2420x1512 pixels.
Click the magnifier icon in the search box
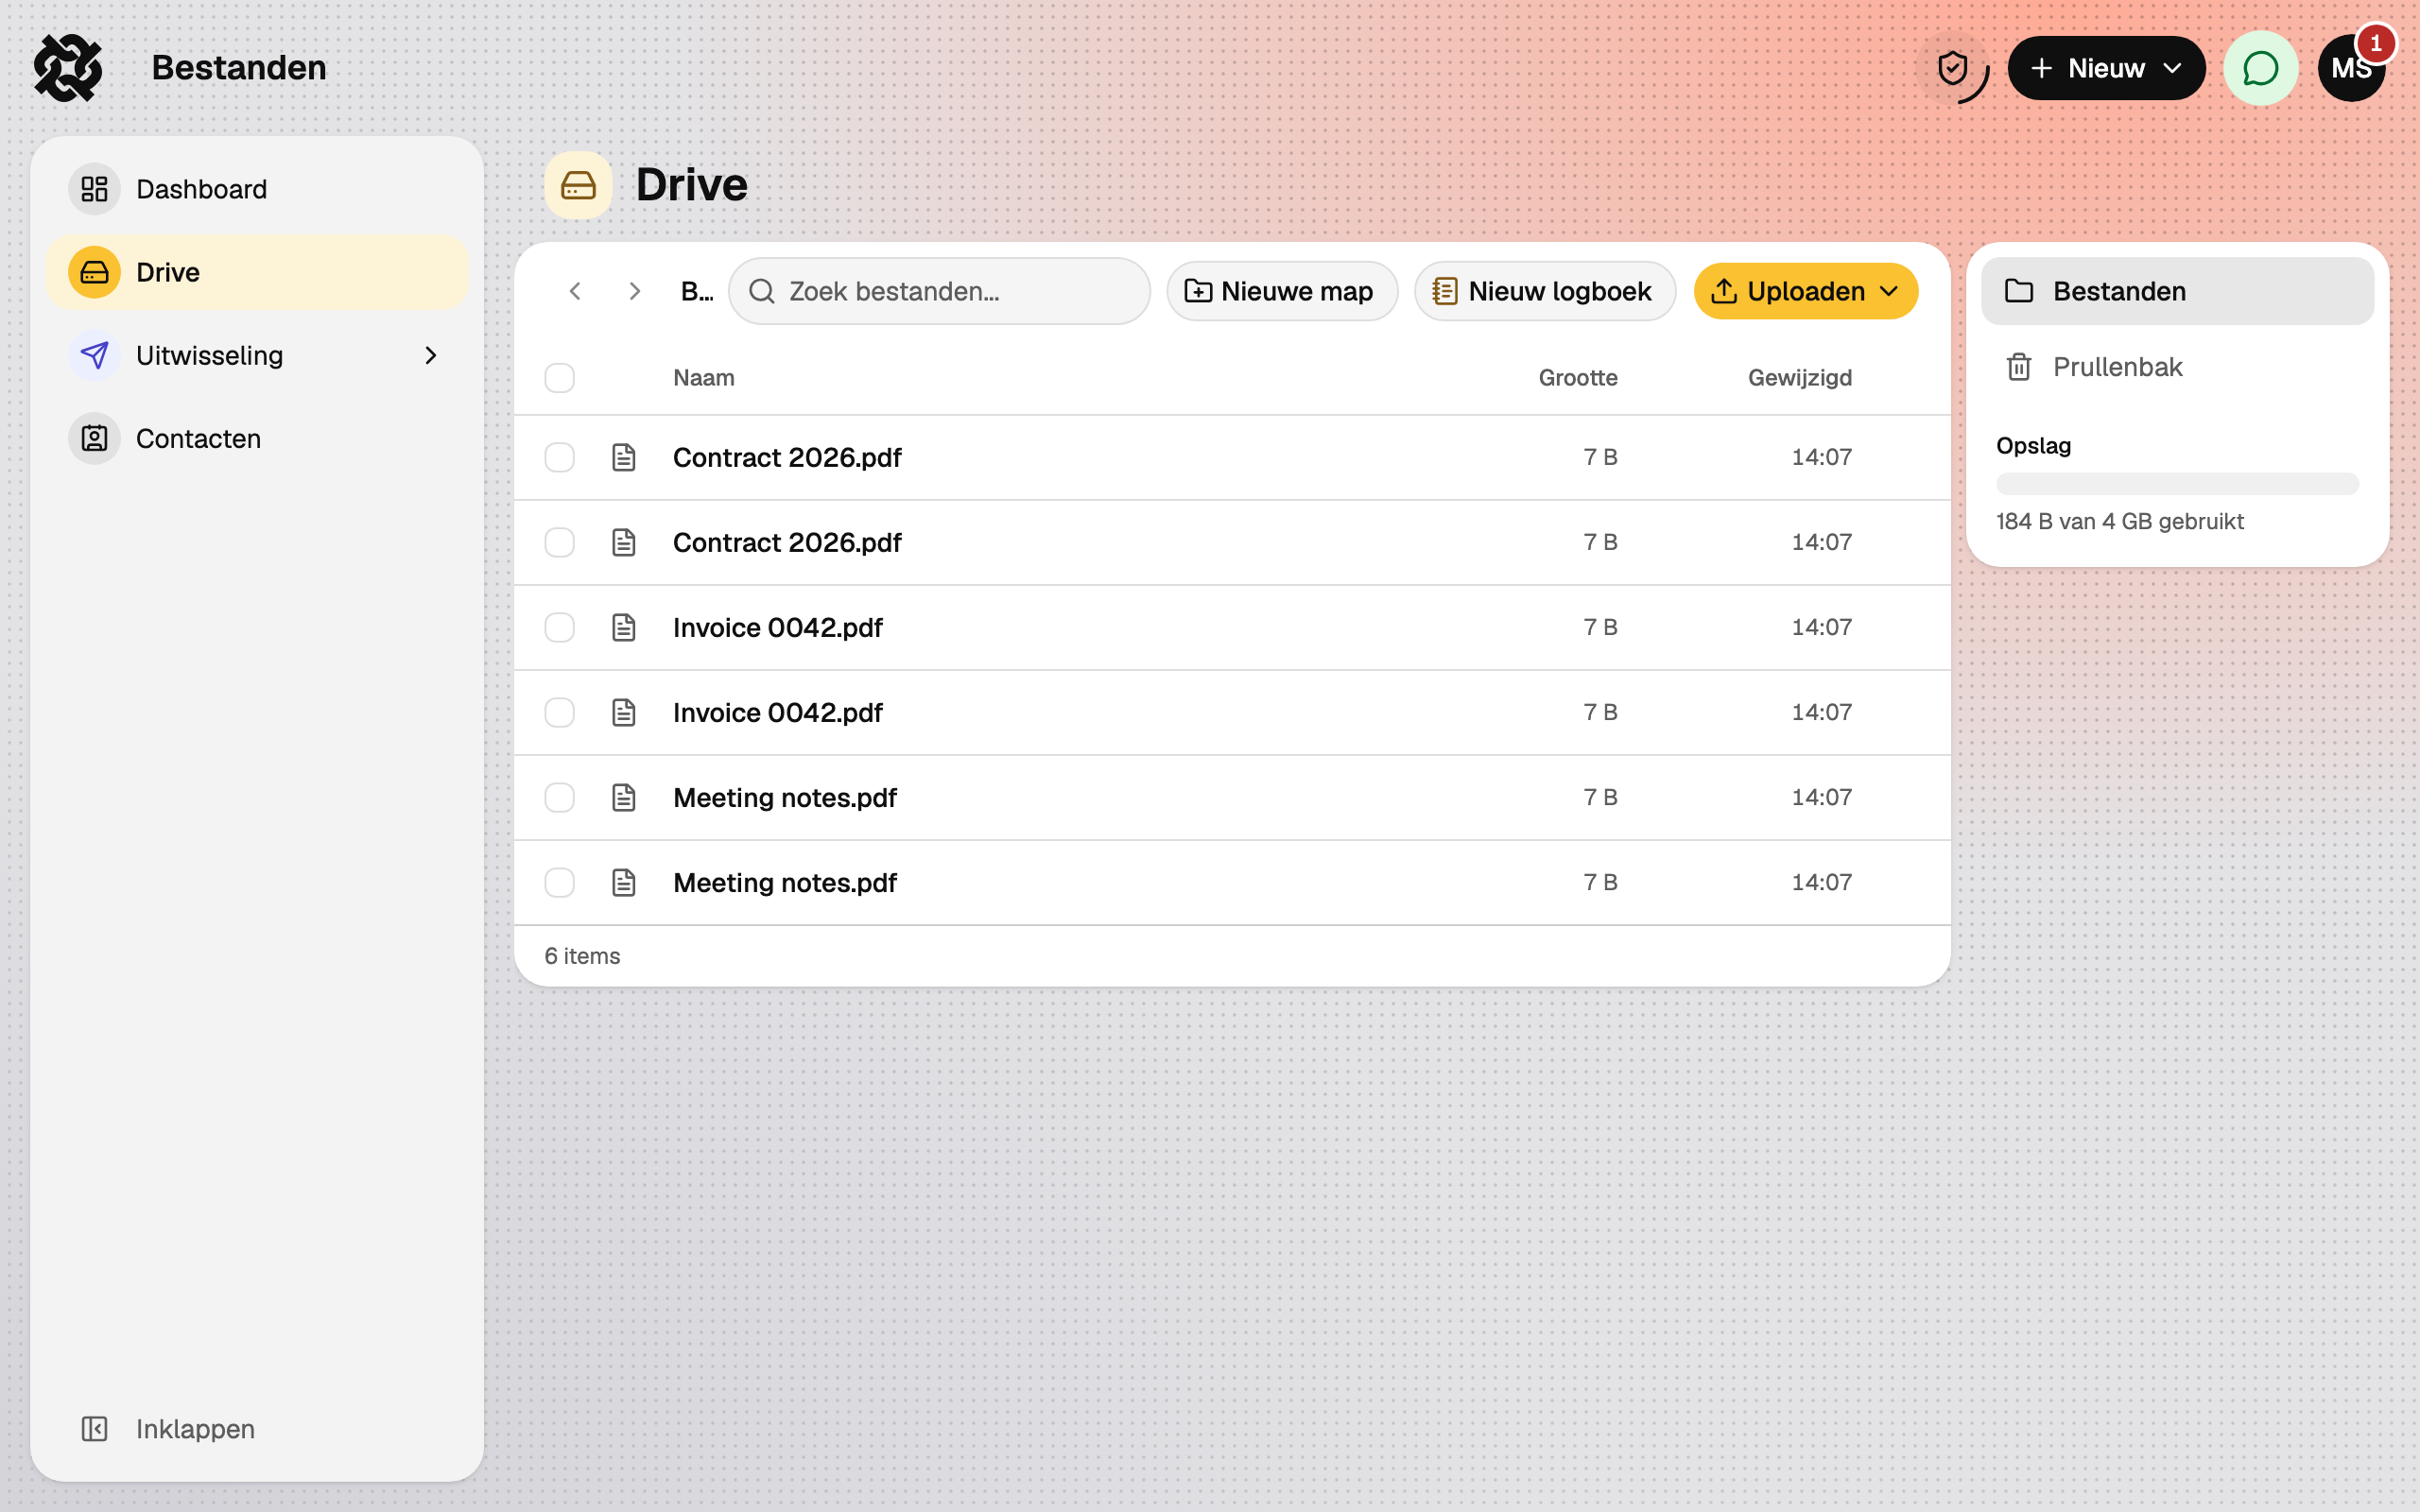tap(762, 291)
